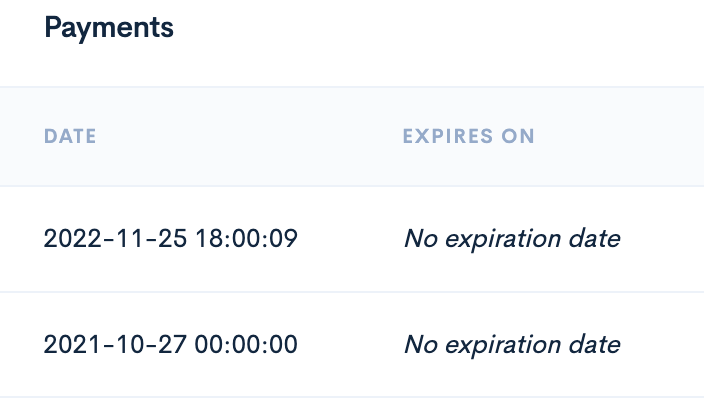This screenshot has height=408, width=704.
Task: Click the Payments section heading
Action: tap(109, 29)
